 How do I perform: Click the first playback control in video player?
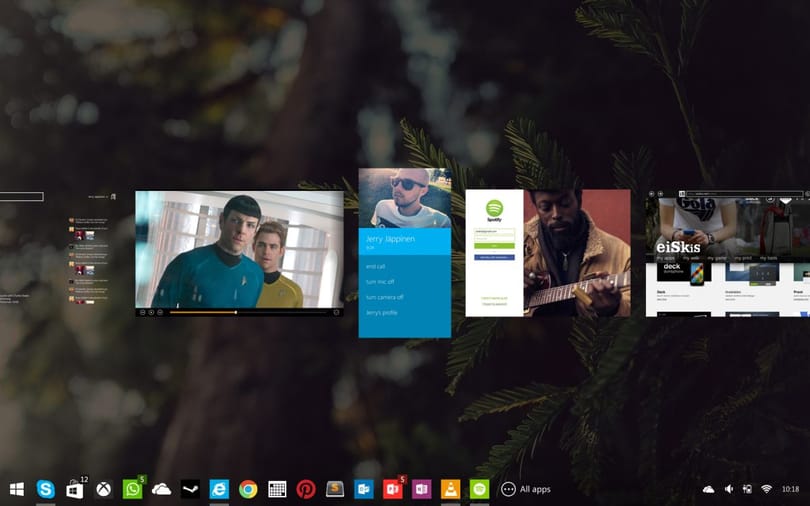pos(143,312)
